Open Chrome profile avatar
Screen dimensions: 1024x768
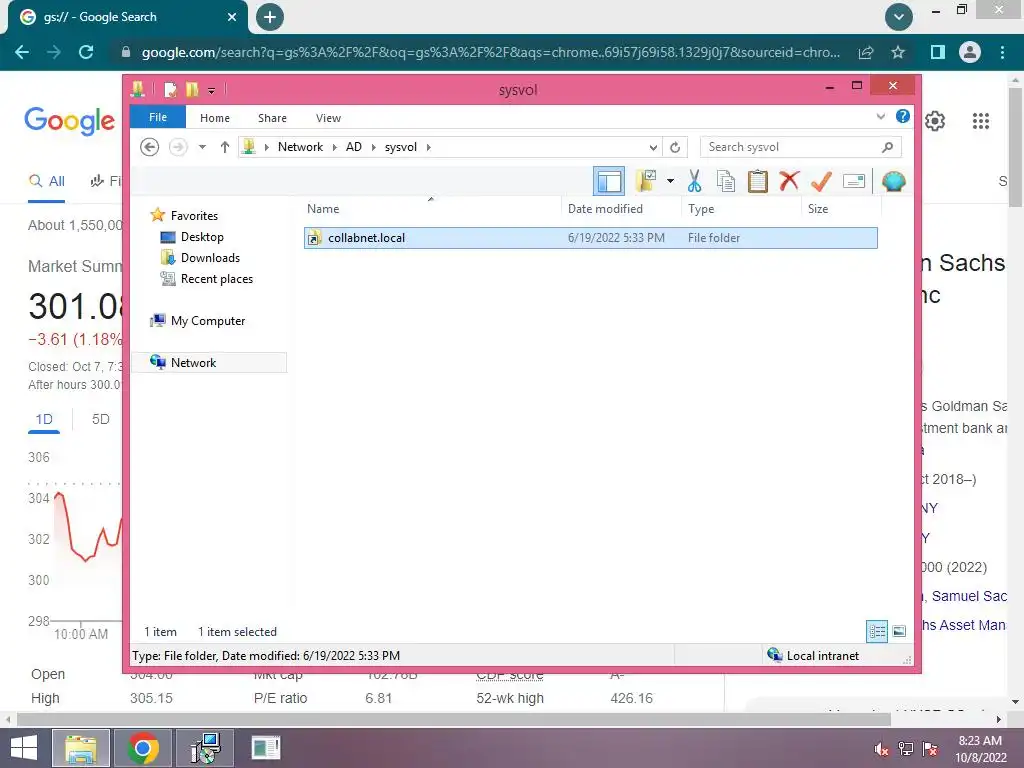(970, 52)
